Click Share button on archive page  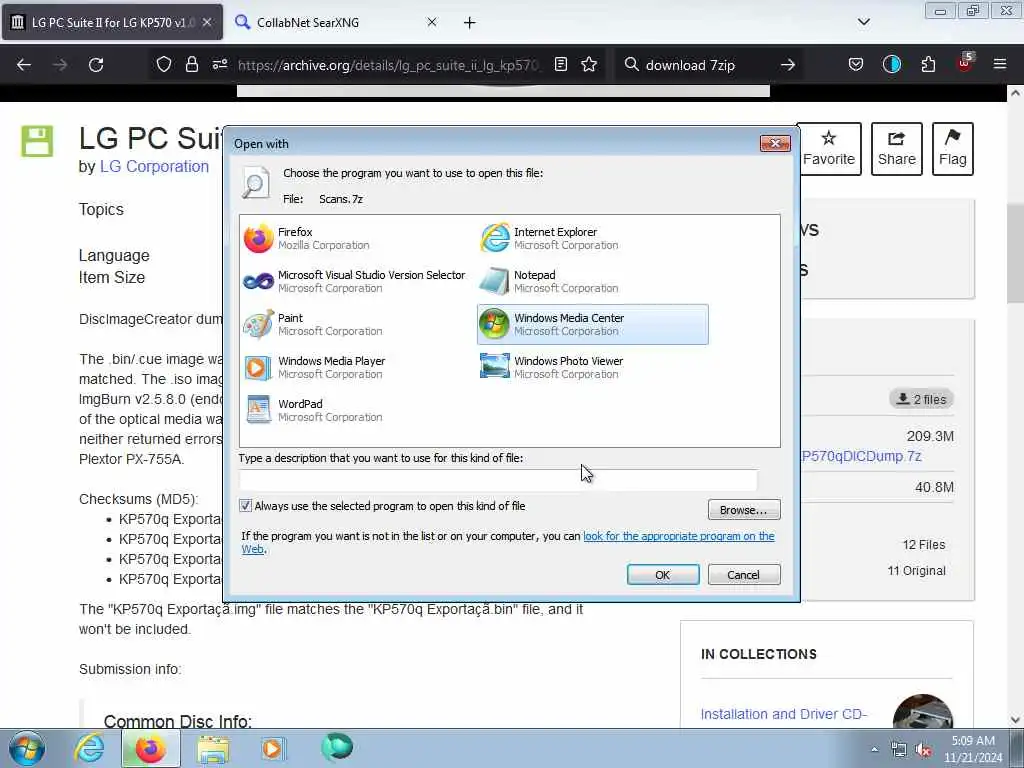tap(897, 149)
